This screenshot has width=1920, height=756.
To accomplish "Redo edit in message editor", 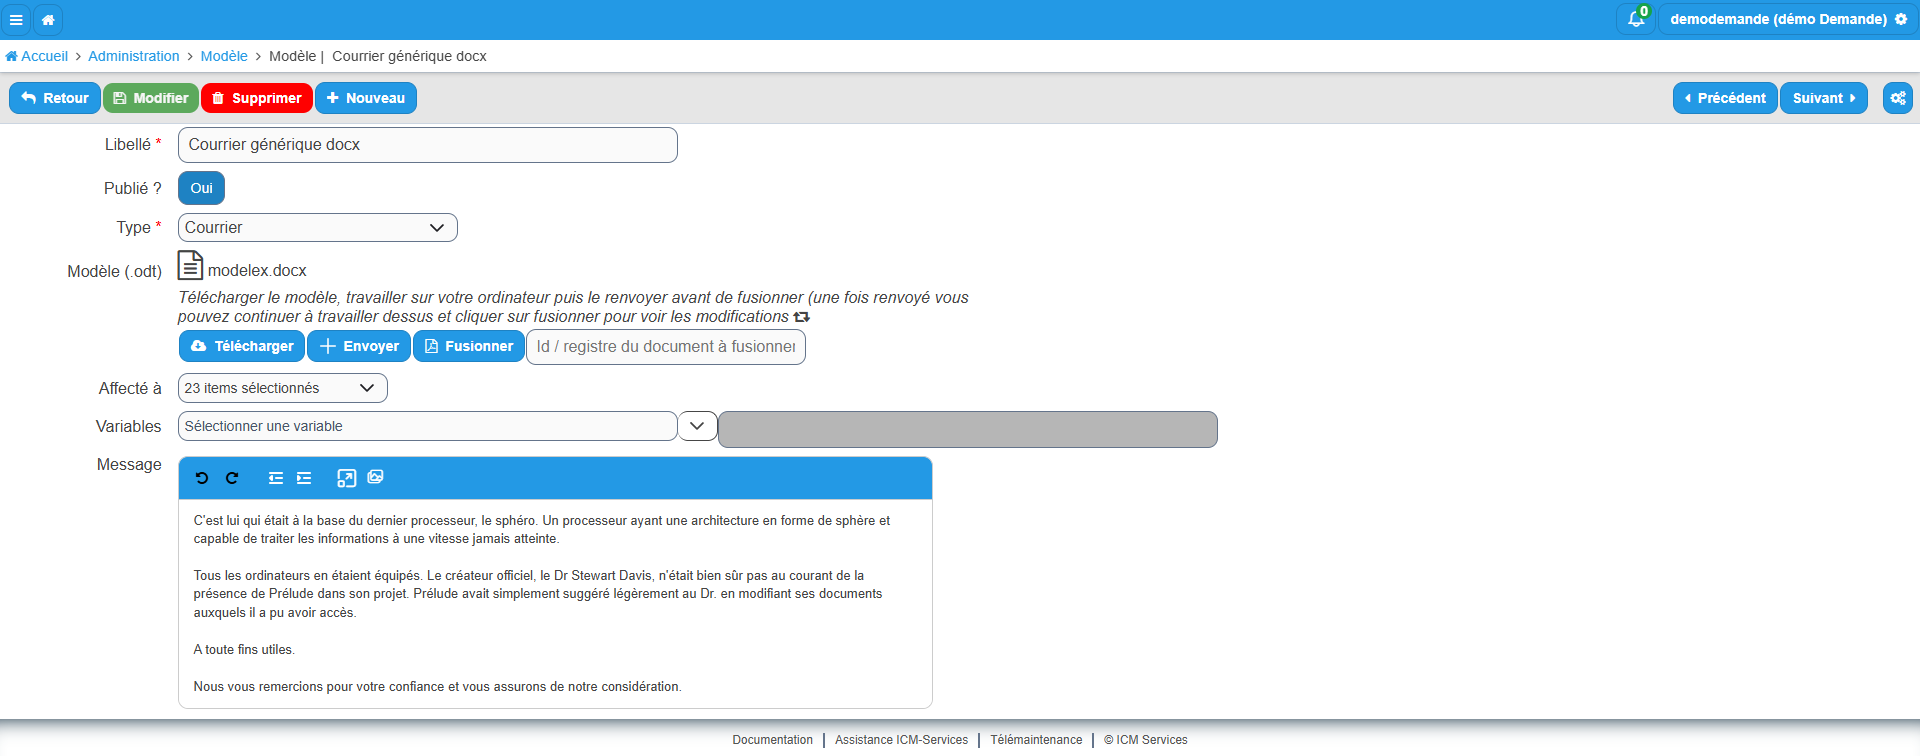I will point(232,478).
